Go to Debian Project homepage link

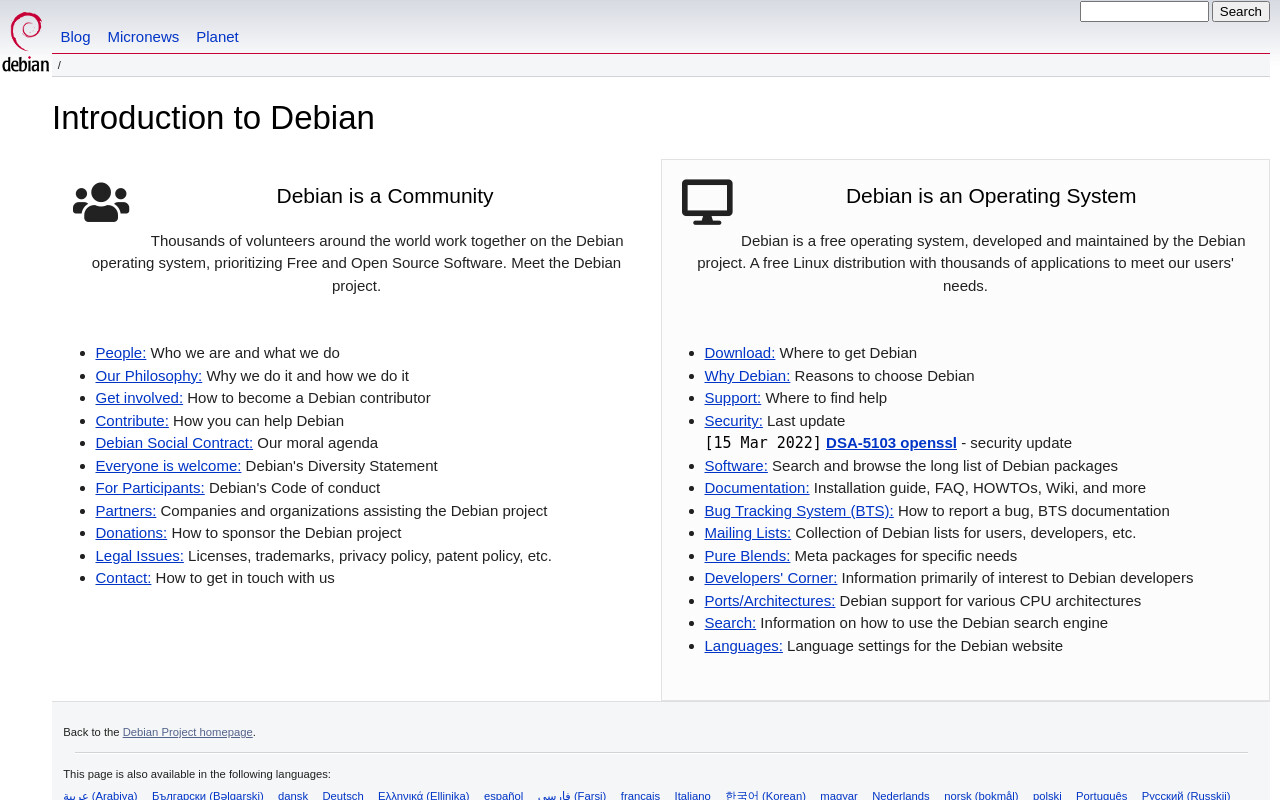tap(188, 732)
